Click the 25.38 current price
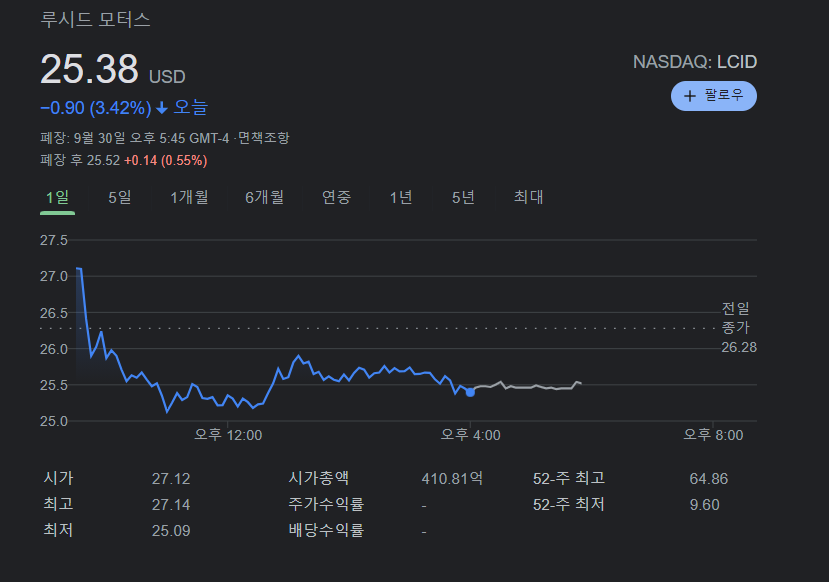829x582 pixels. point(89,69)
